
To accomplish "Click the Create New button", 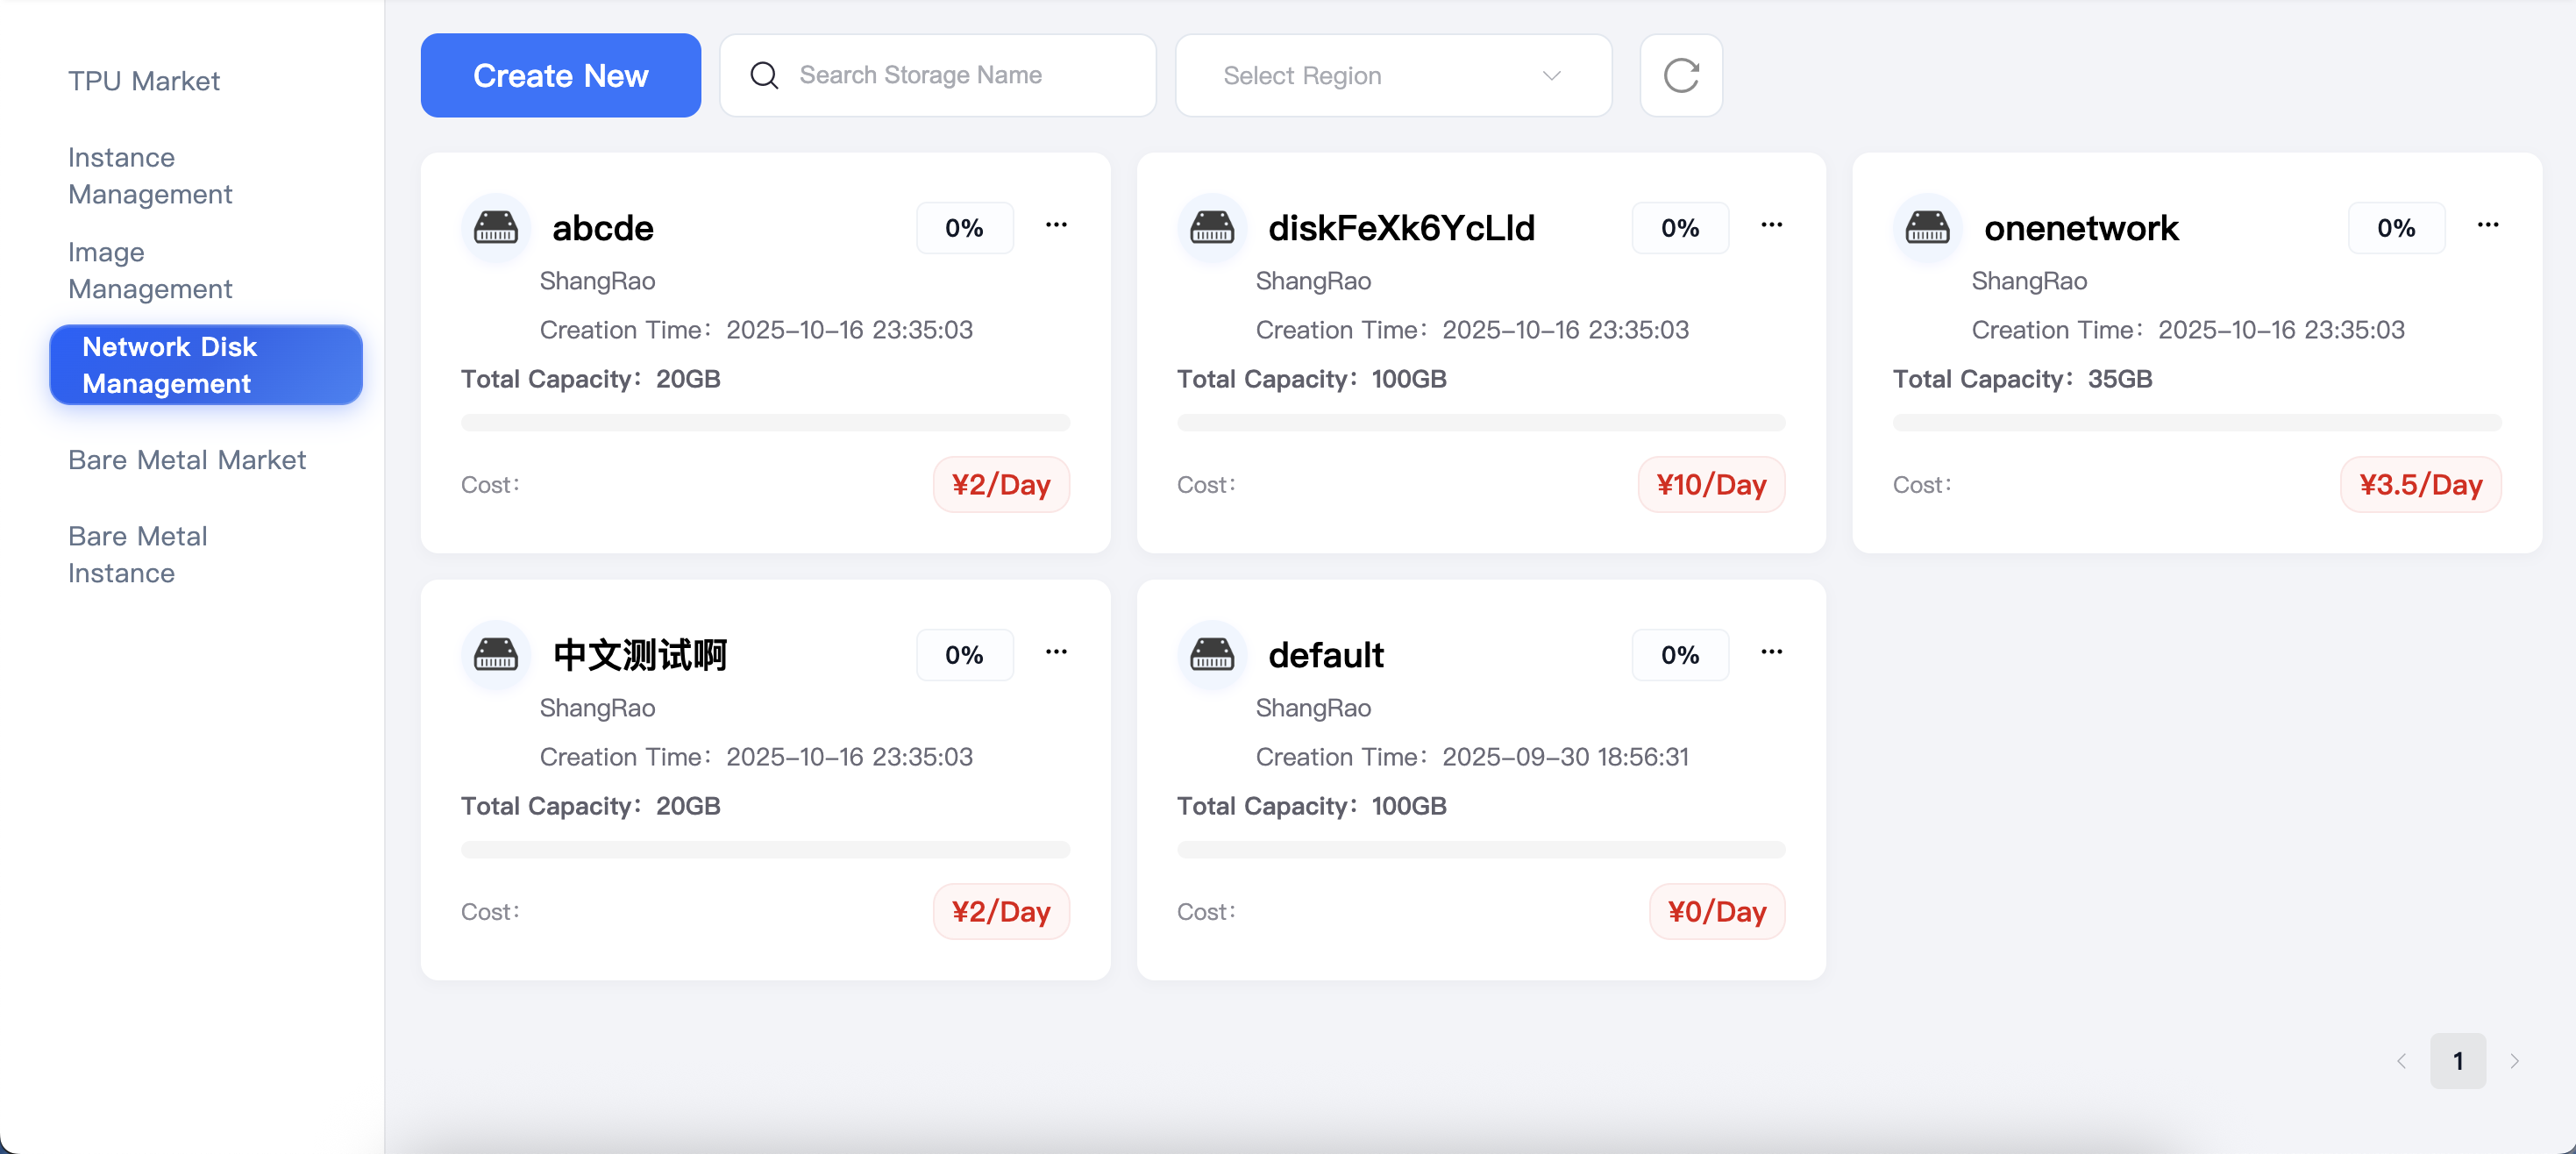I will pos(560,75).
